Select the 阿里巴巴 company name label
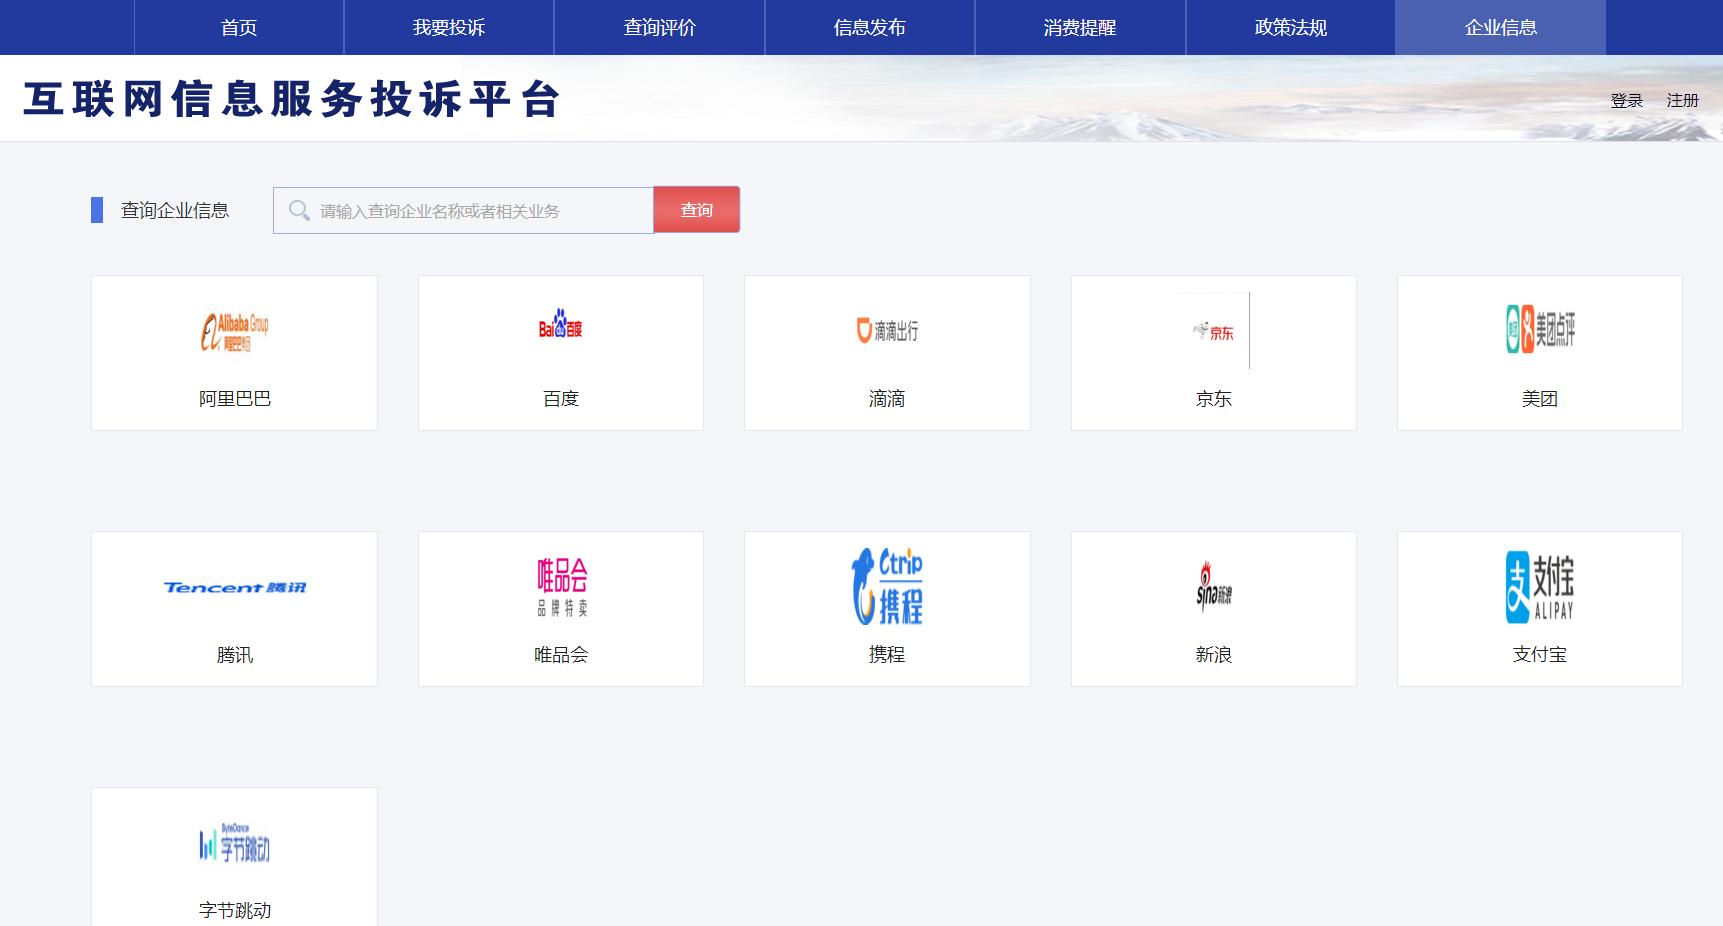 (x=235, y=398)
